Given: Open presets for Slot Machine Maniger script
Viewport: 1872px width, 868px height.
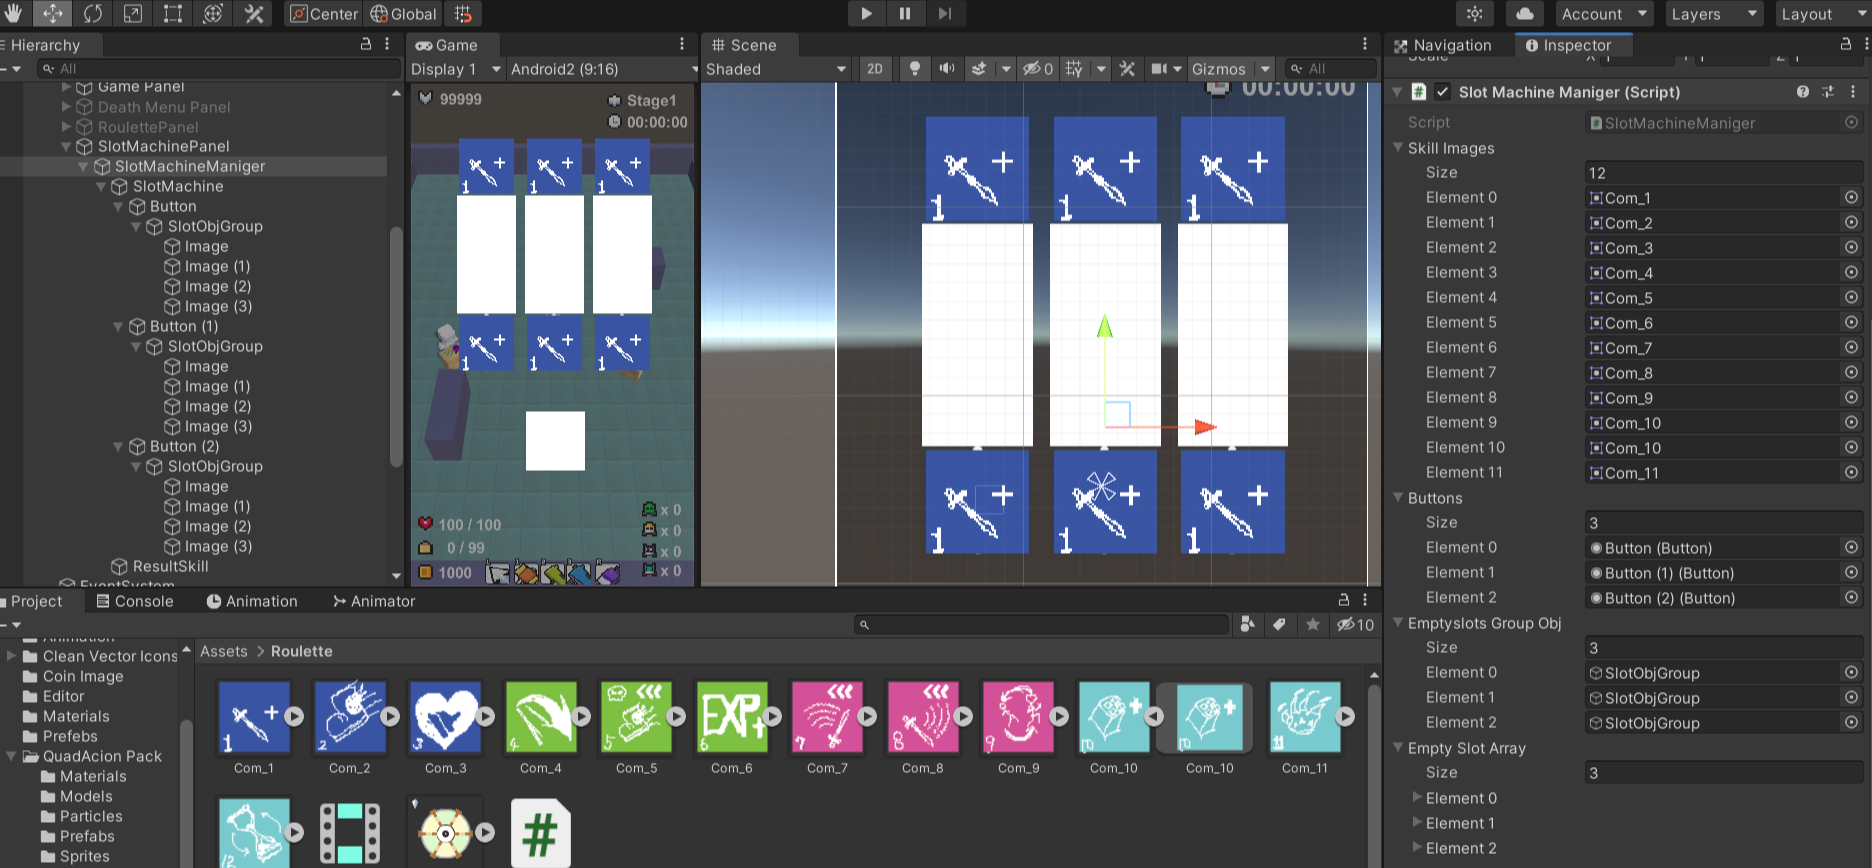Looking at the screenshot, I should (x=1828, y=92).
